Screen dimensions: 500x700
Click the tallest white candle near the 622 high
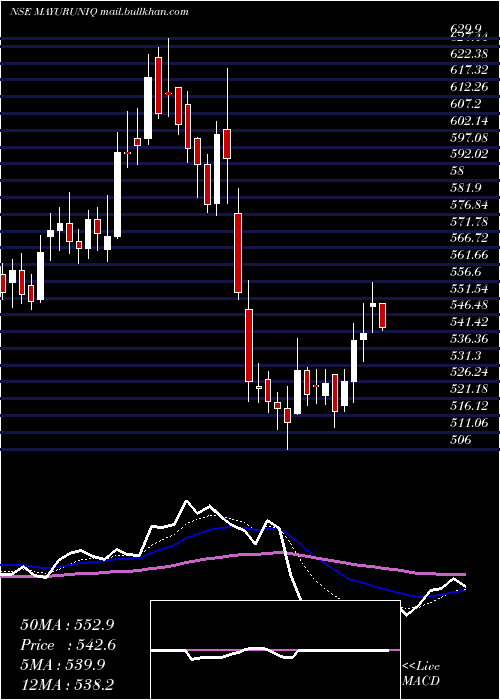point(148,108)
